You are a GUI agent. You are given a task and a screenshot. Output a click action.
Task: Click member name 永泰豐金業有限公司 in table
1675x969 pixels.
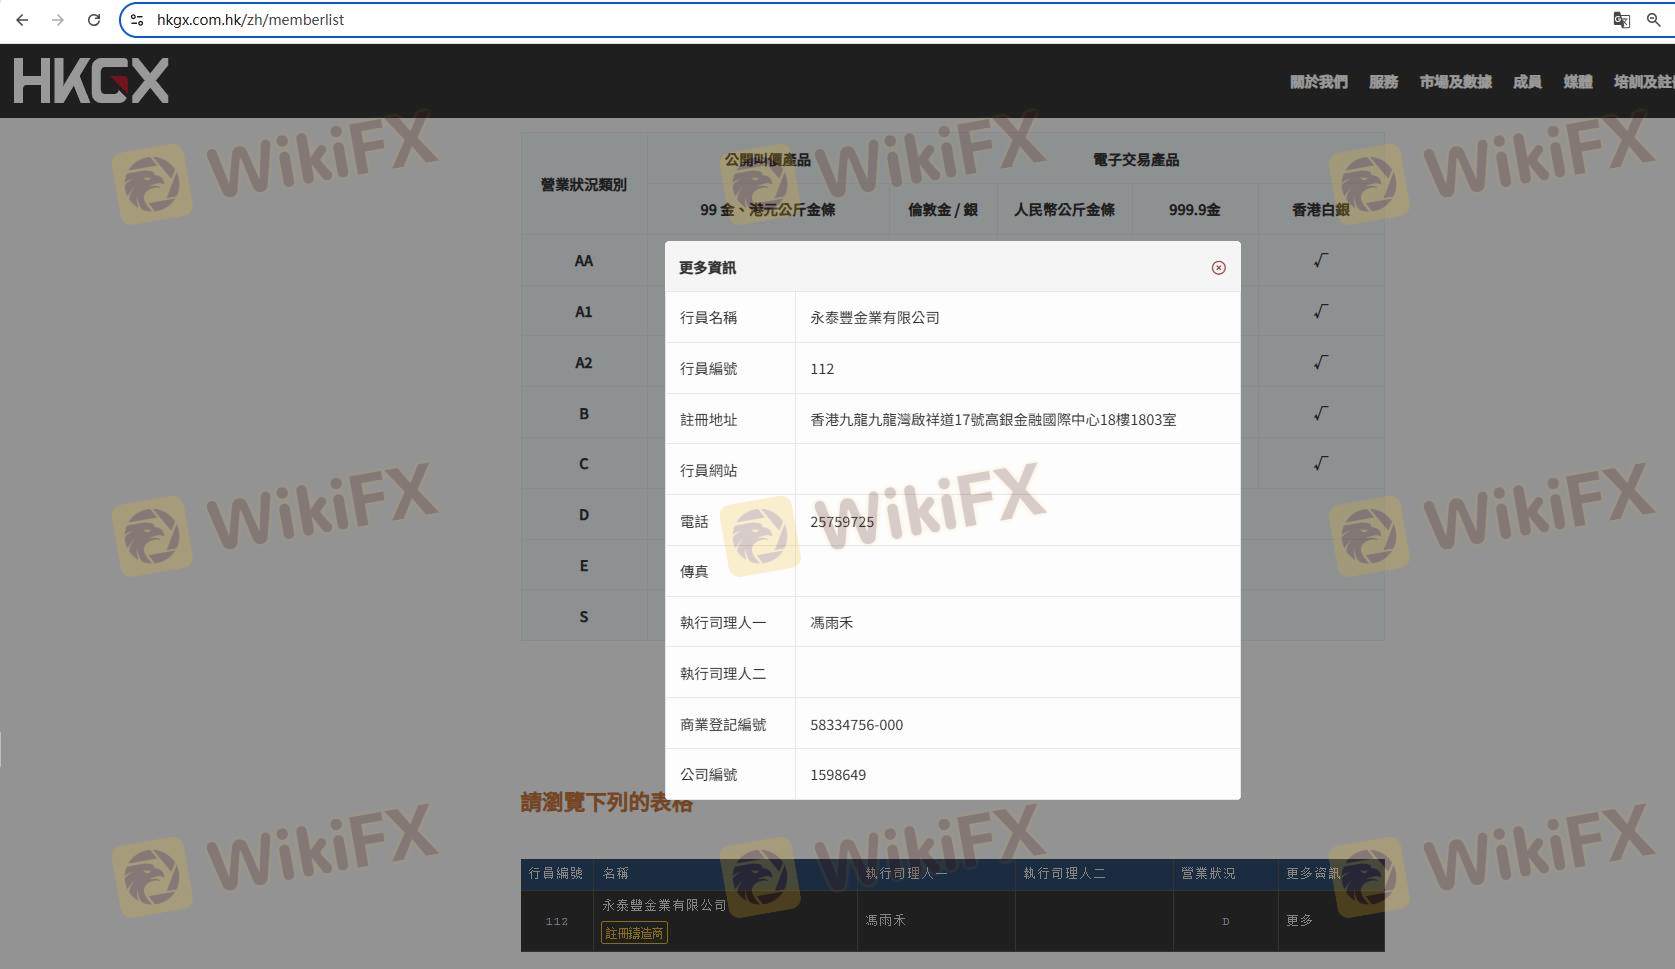(664, 905)
